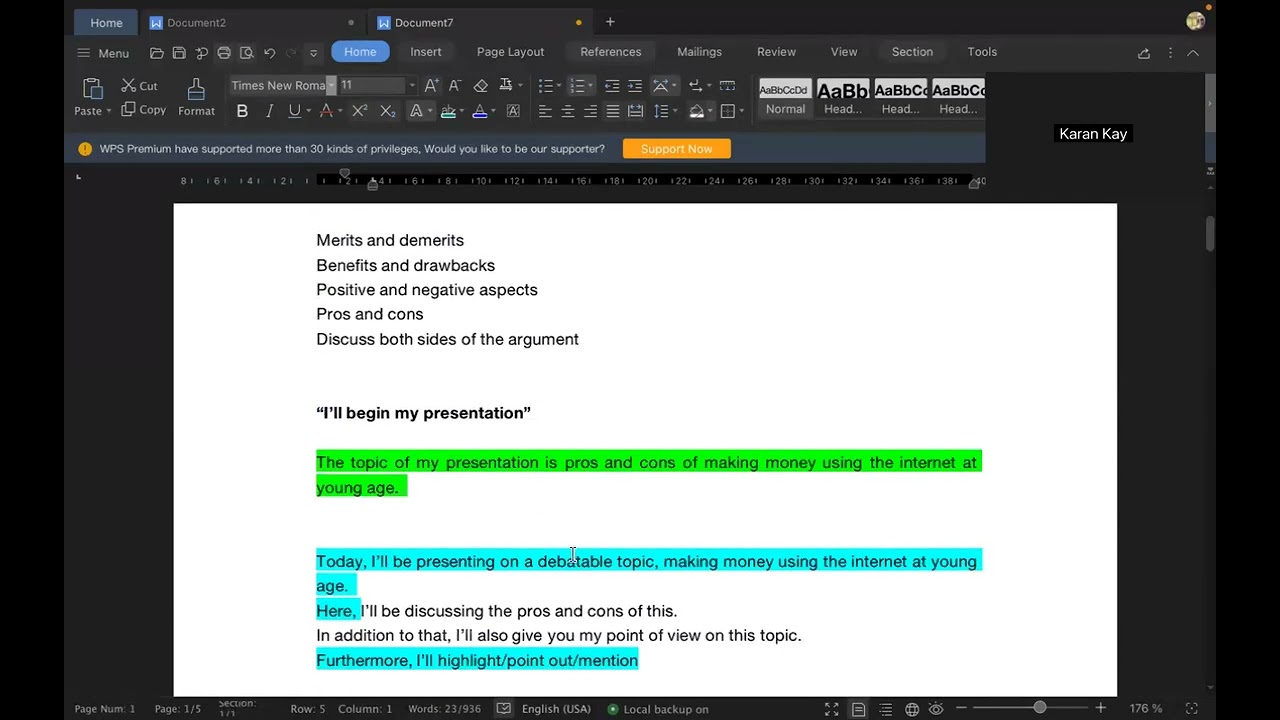Screen dimensions: 1280x720
Task: Expand the bullet list dropdown arrow
Action: point(560,86)
